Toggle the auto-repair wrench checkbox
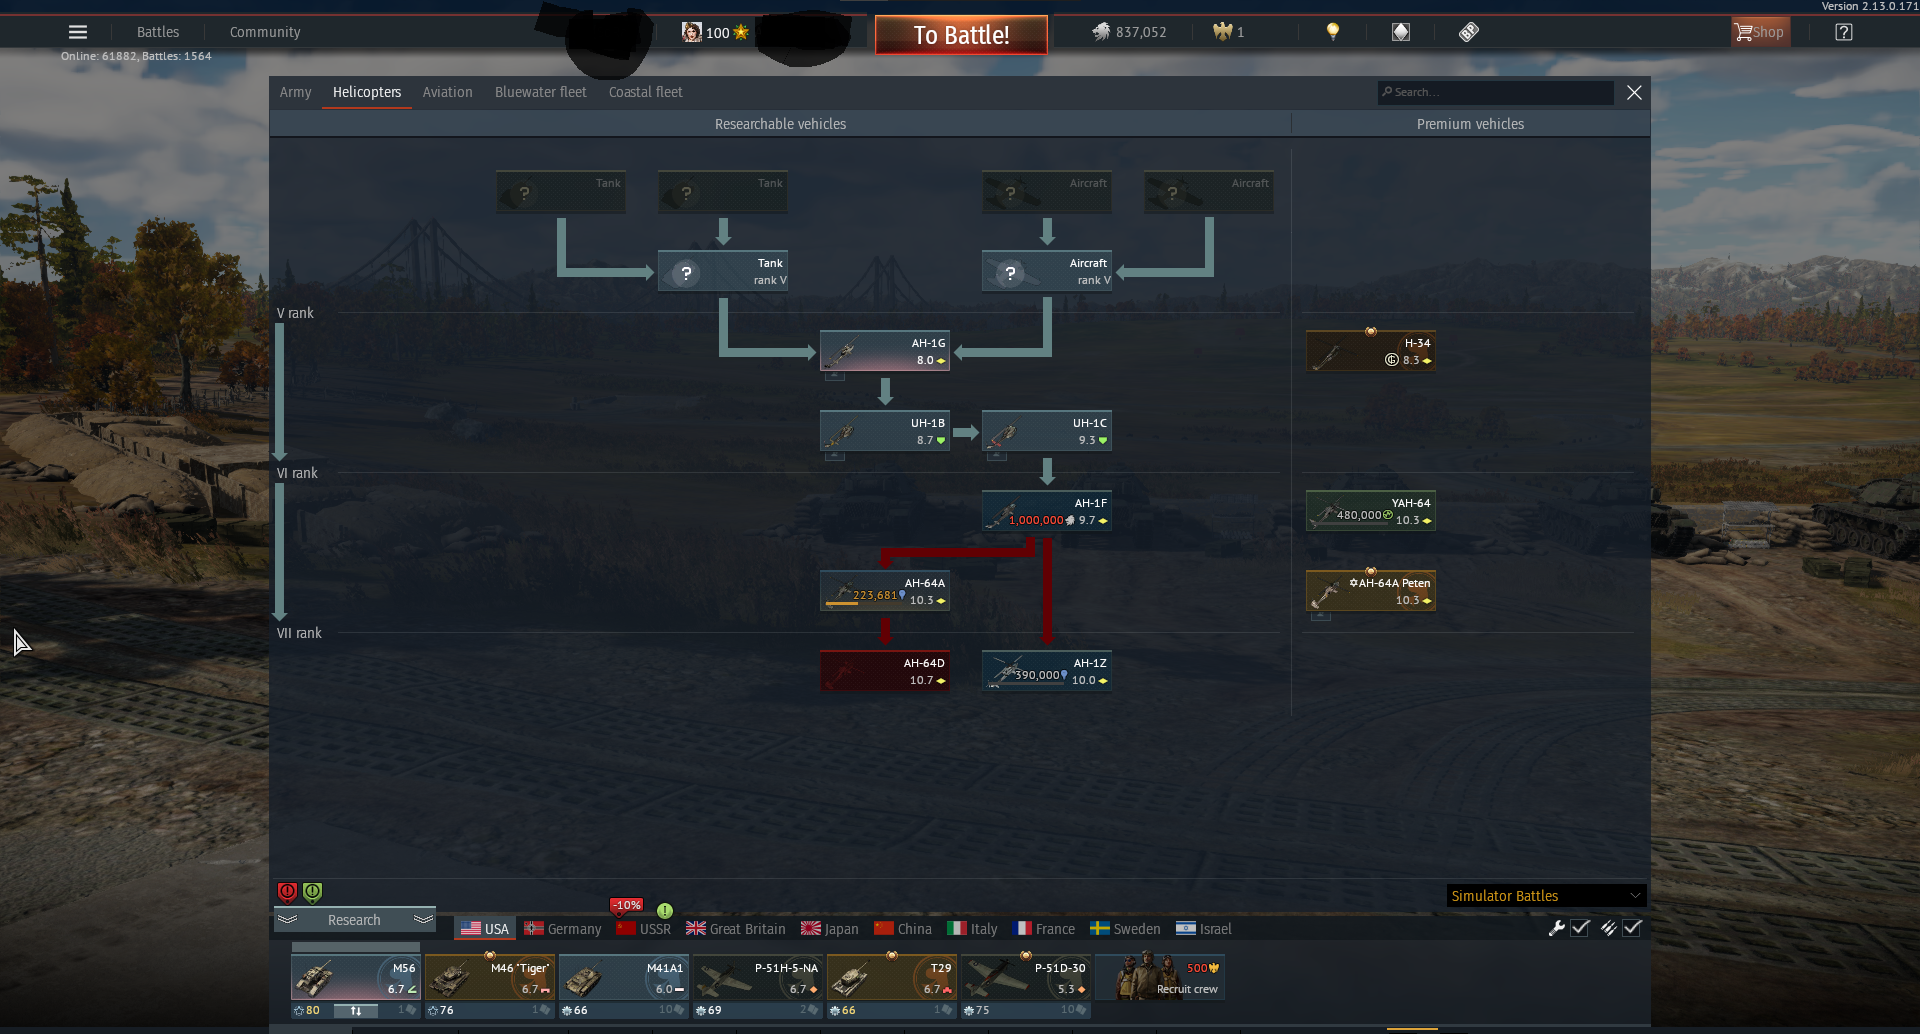1920x1034 pixels. pos(1580,928)
